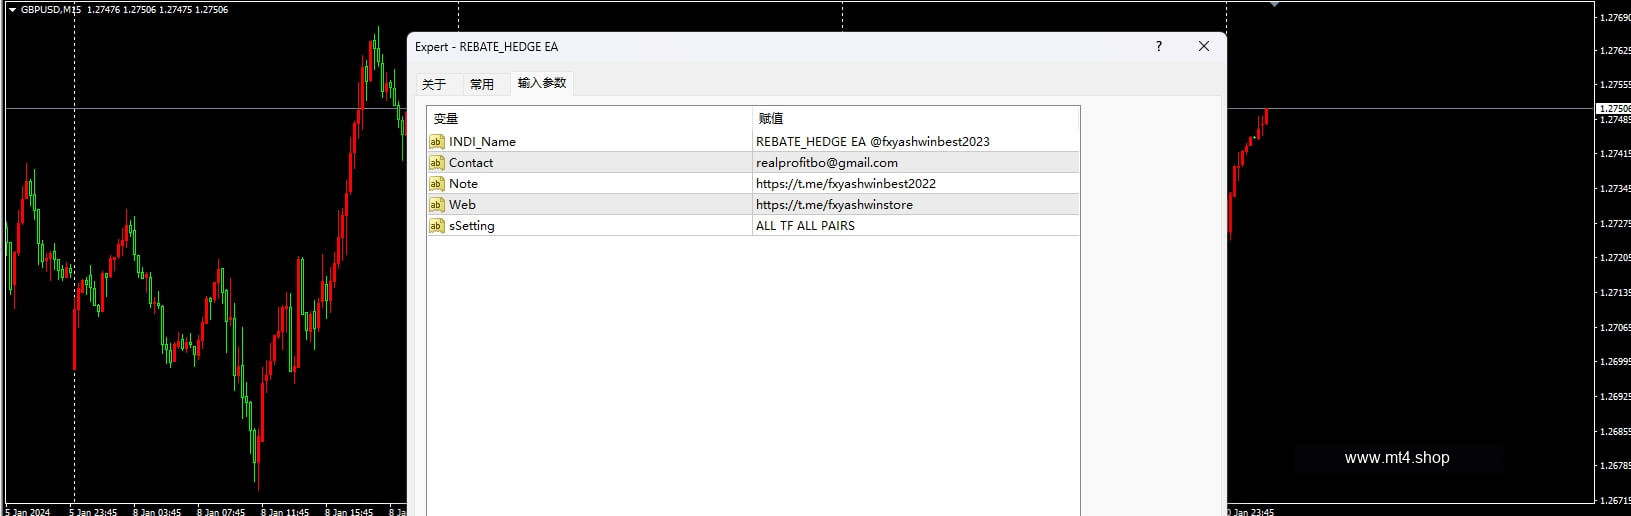
Task: Switch to the 常用 tab
Action: (482, 84)
